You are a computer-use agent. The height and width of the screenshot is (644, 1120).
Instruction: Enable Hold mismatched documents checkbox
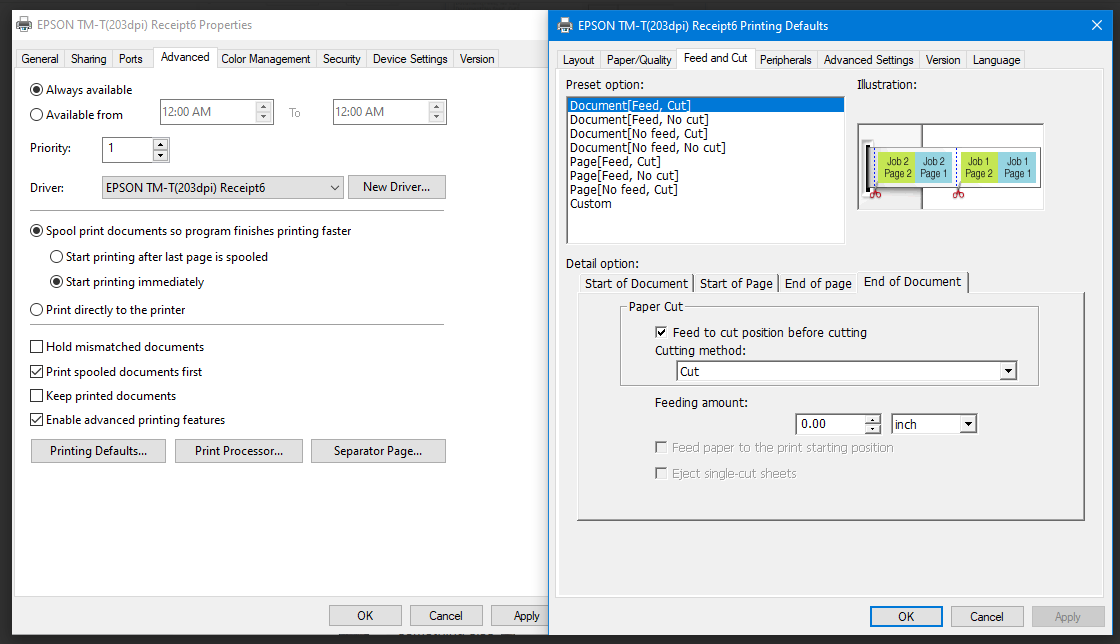coord(36,346)
